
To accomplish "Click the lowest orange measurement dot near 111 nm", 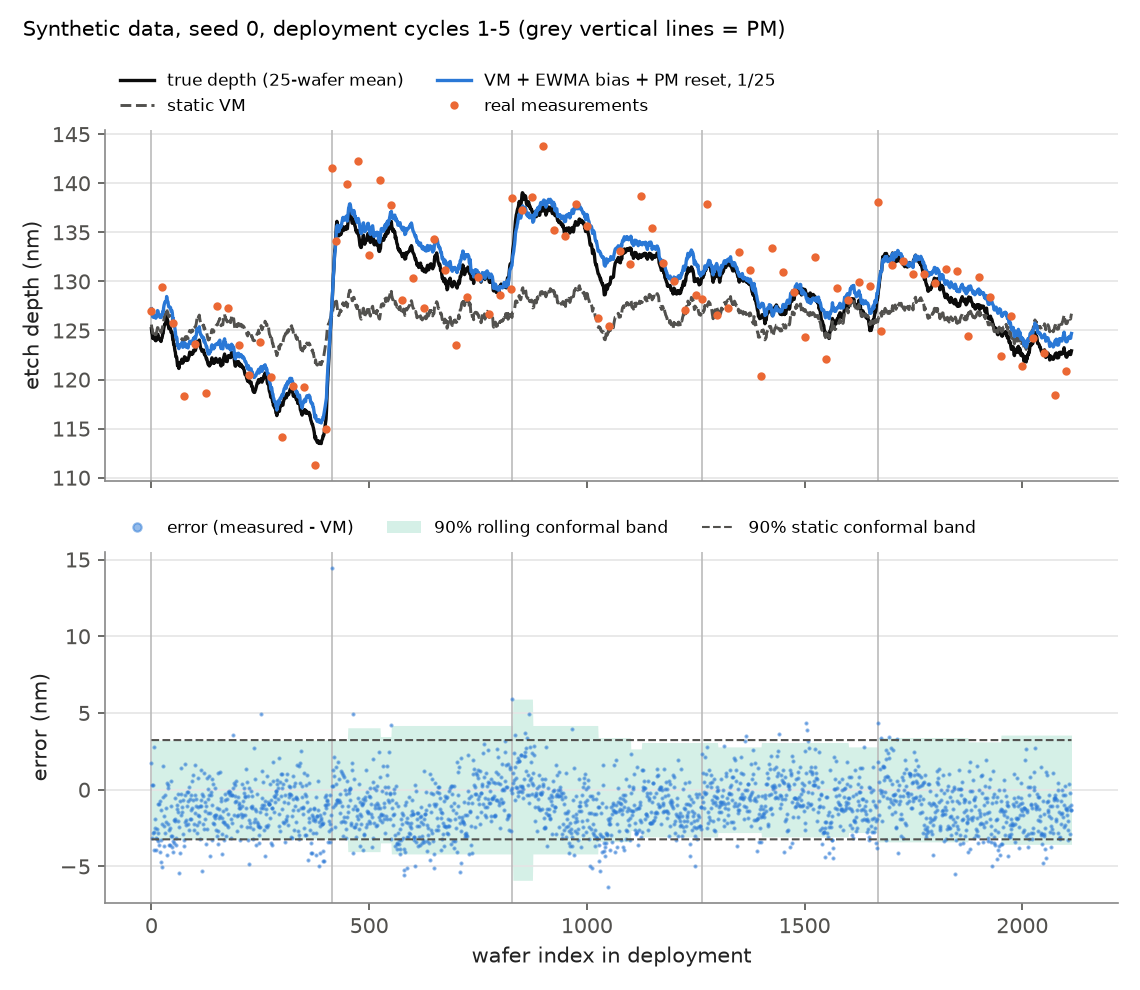I will click(x=316, y=465).
